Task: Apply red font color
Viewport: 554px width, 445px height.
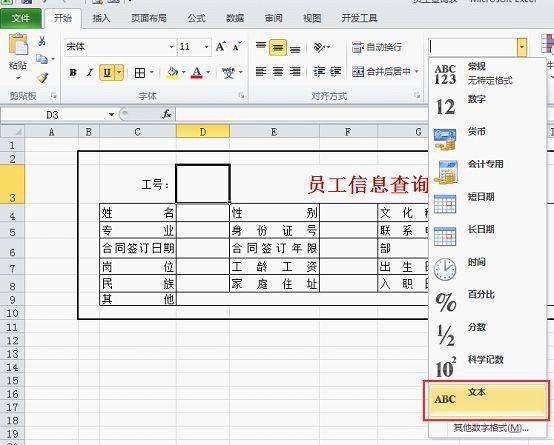Action: point(197,73)
